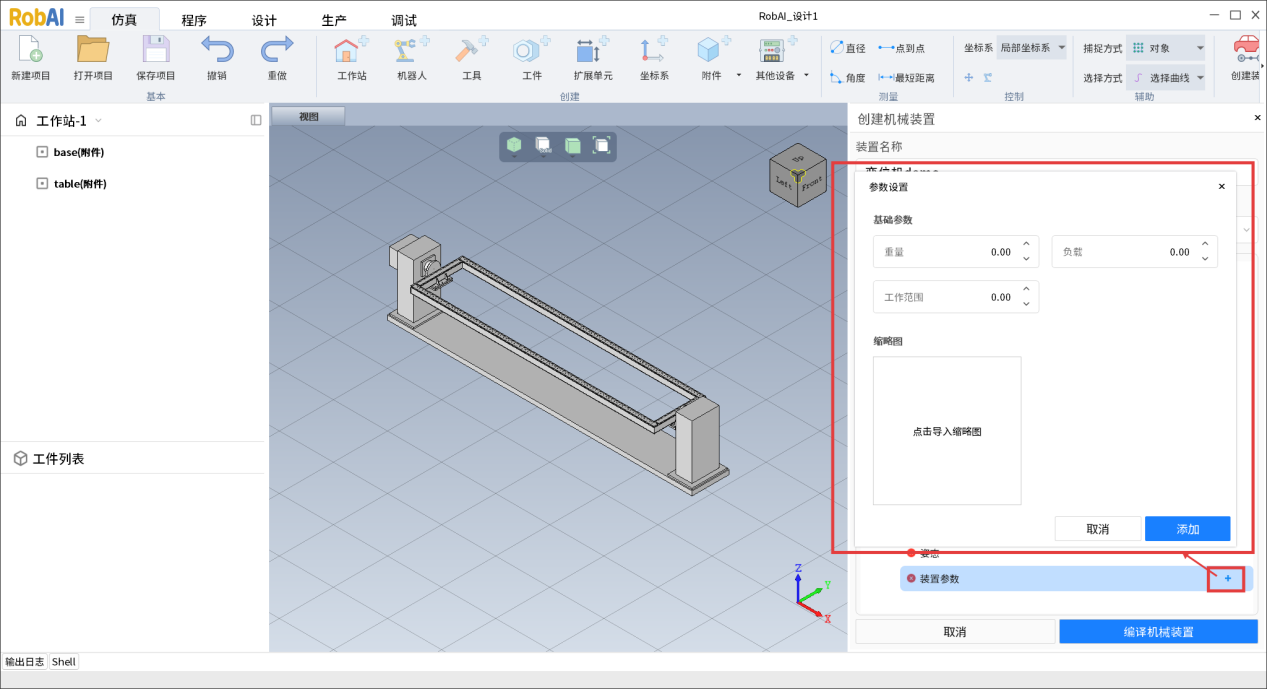The width and height of the screenshot is (1267, 689).
Task: Click 取消 beside 编译机械装置
Action: 955,632
